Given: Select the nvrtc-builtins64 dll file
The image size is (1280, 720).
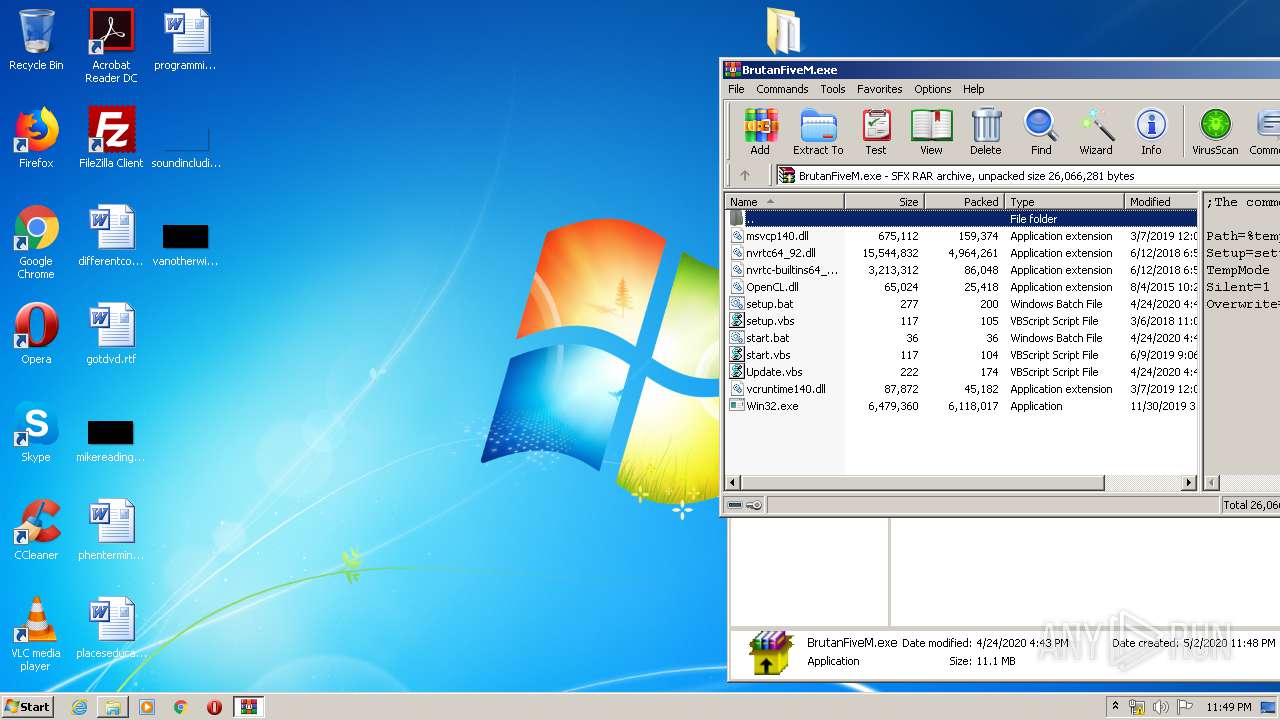Looking at the screenshot, I should [x=961, y=270].
